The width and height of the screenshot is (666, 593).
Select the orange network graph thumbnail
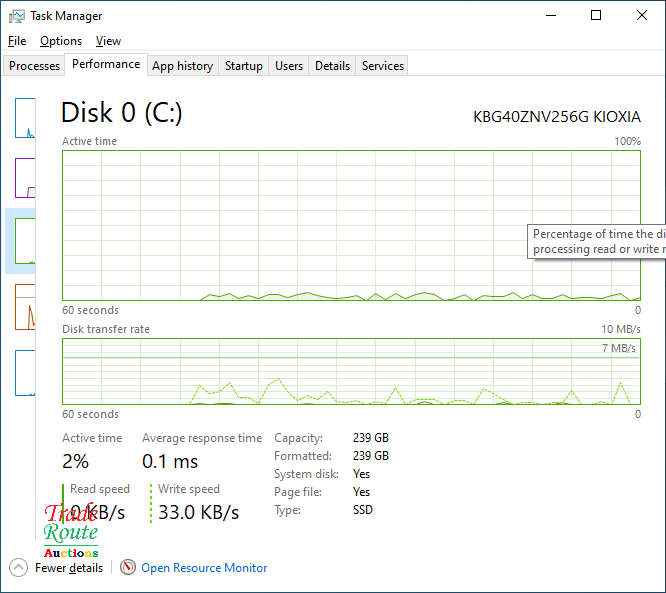[x=25, y=307]
